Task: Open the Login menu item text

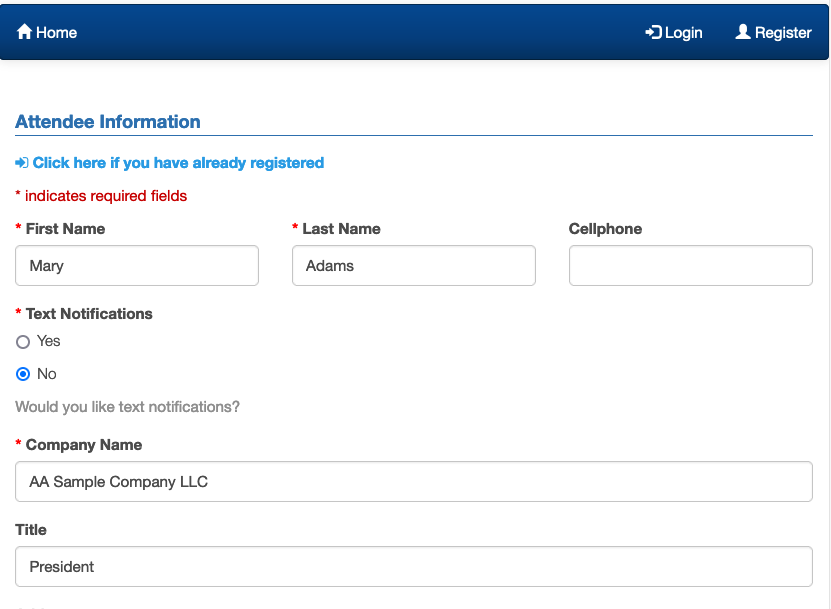Action: [684, 32]
